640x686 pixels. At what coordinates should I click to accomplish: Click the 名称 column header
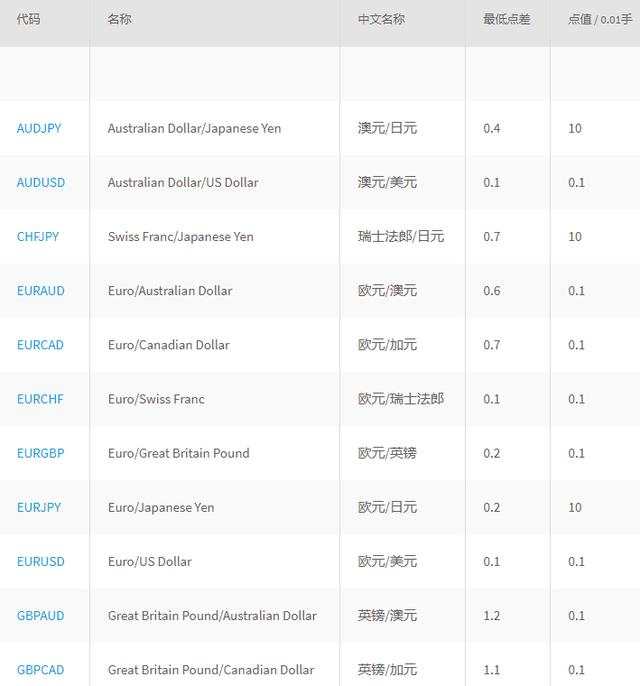pyautogui.click(x=119, y=19)
